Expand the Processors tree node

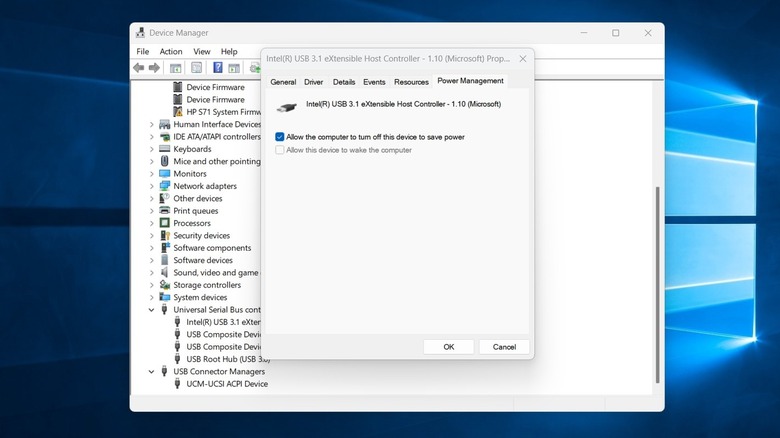click(152, 223)
